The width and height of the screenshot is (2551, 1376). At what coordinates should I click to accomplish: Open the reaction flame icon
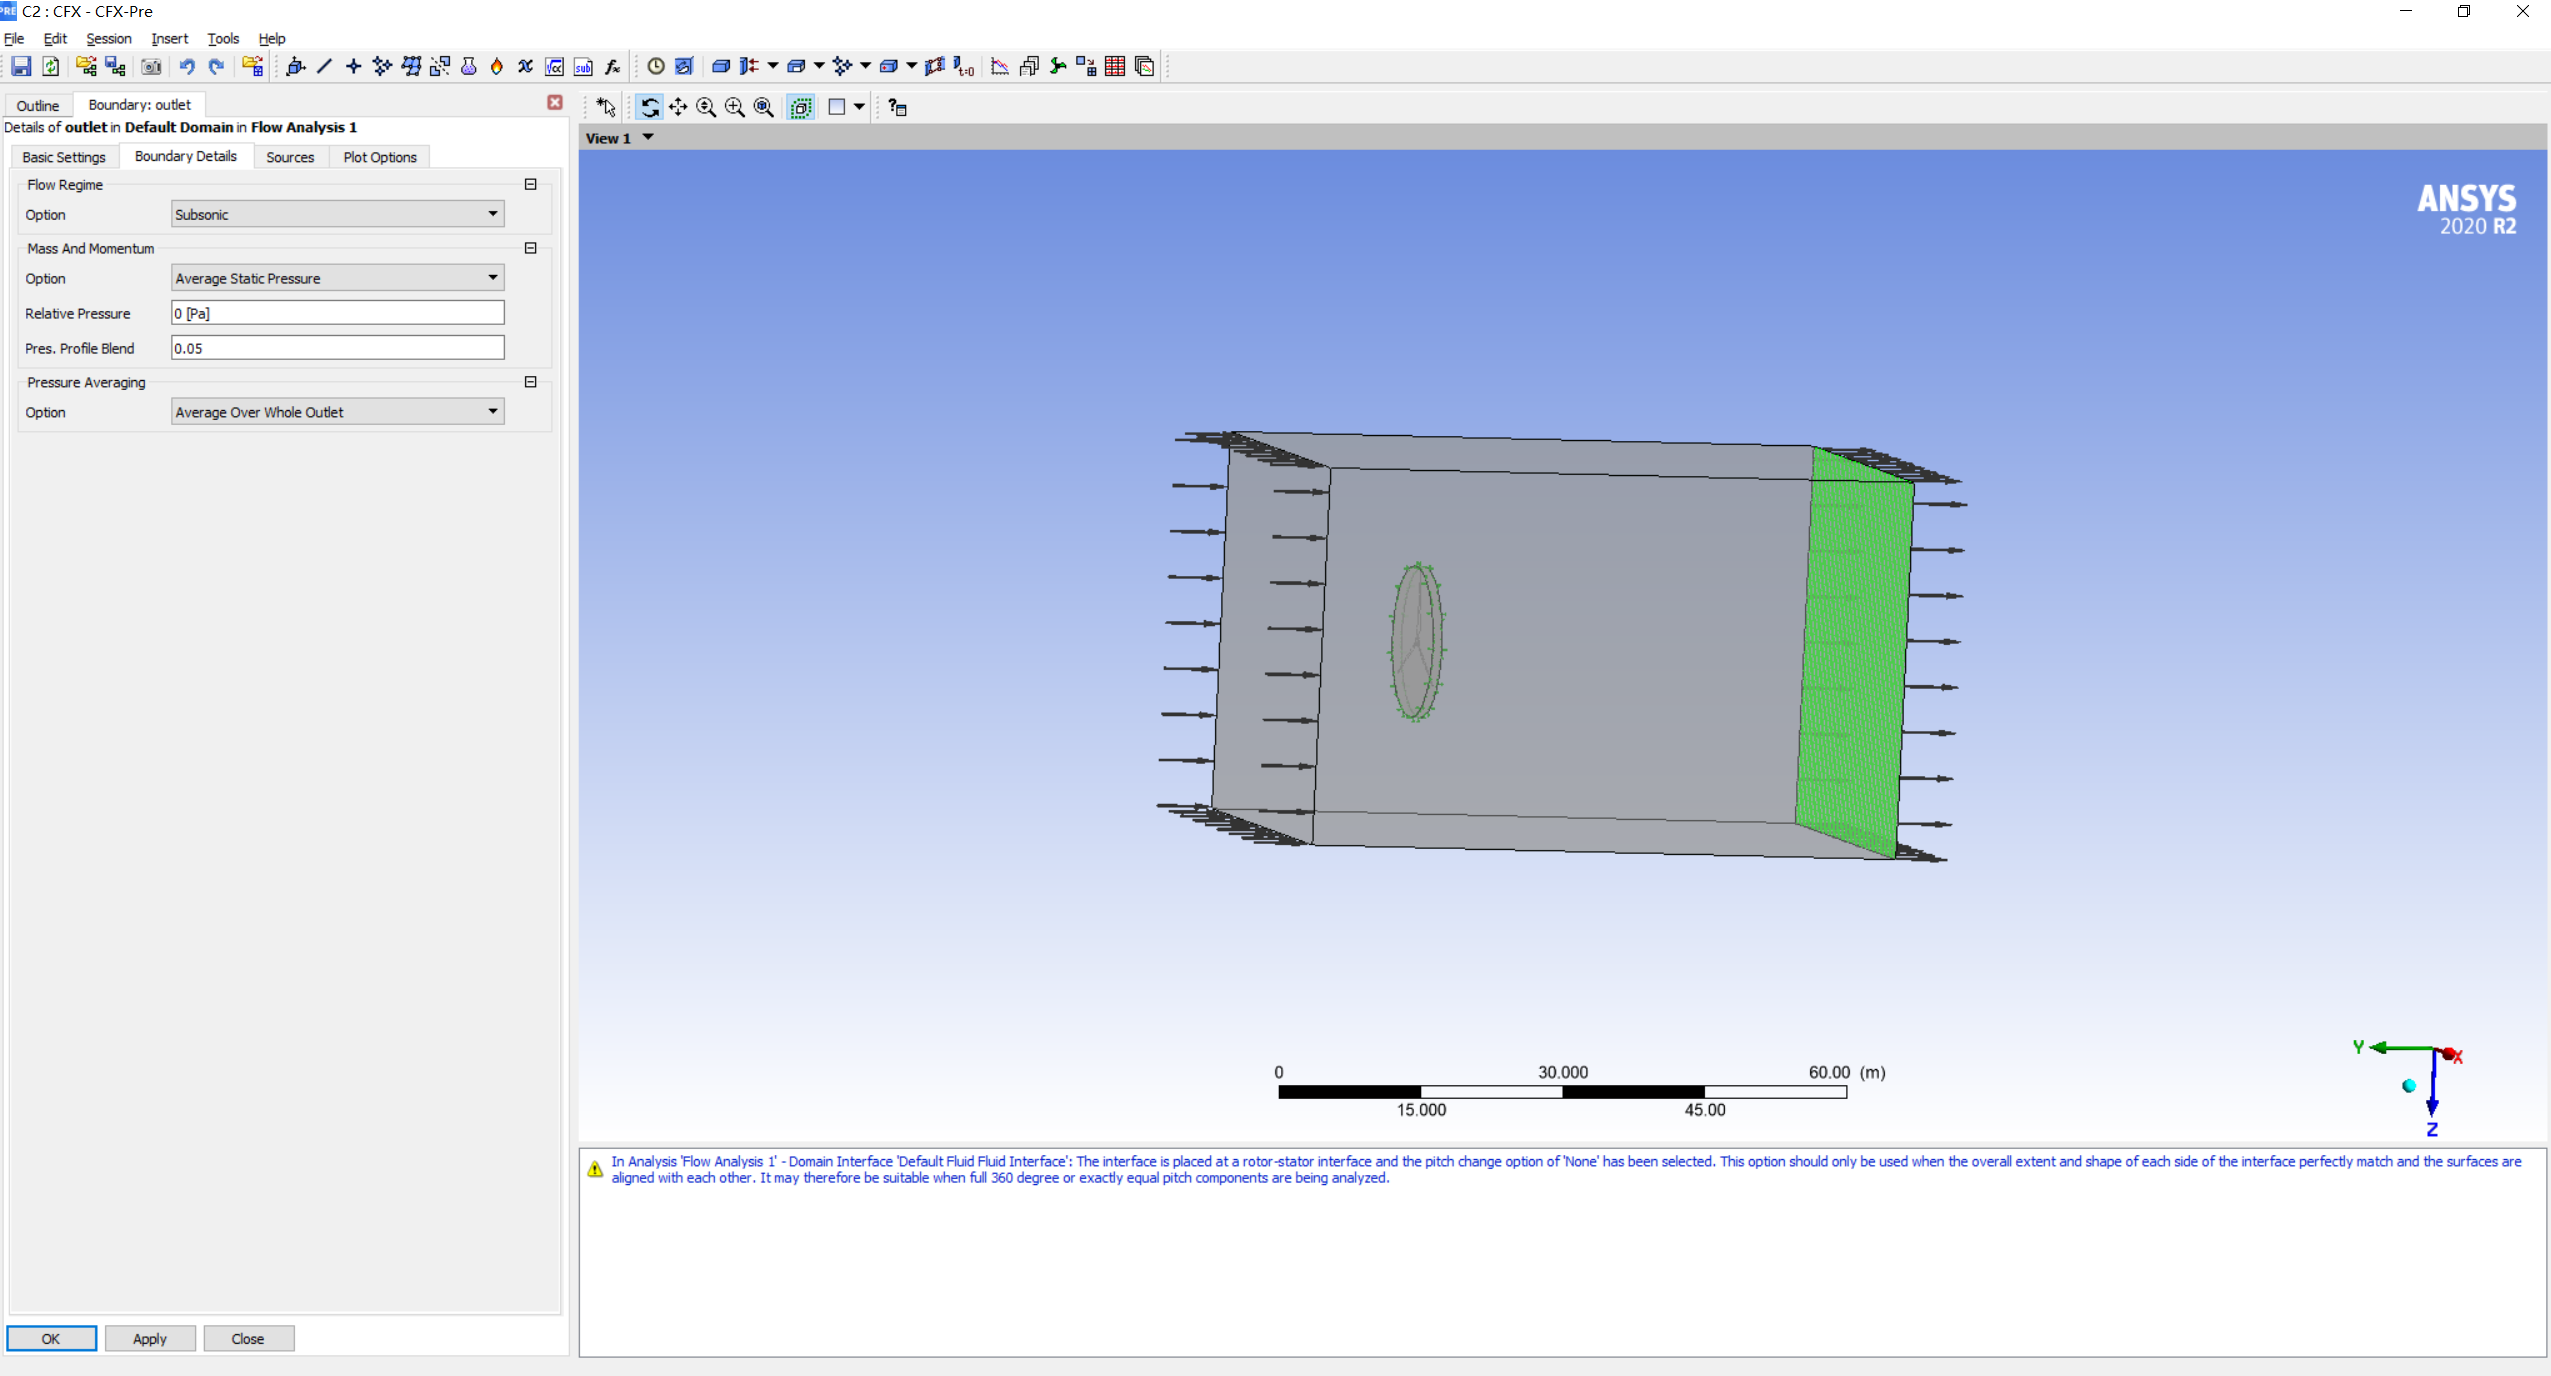(497, 66)
